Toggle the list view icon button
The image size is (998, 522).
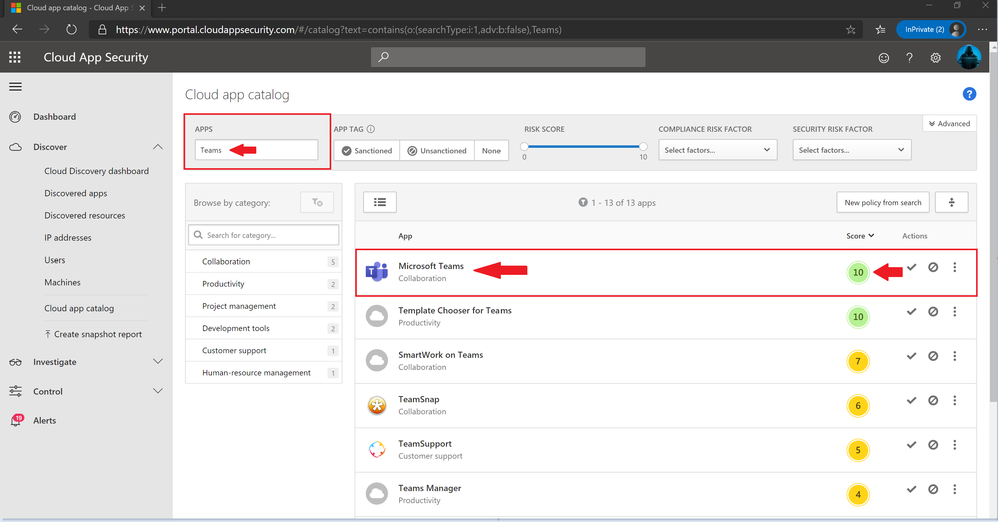tap(380, 202)
